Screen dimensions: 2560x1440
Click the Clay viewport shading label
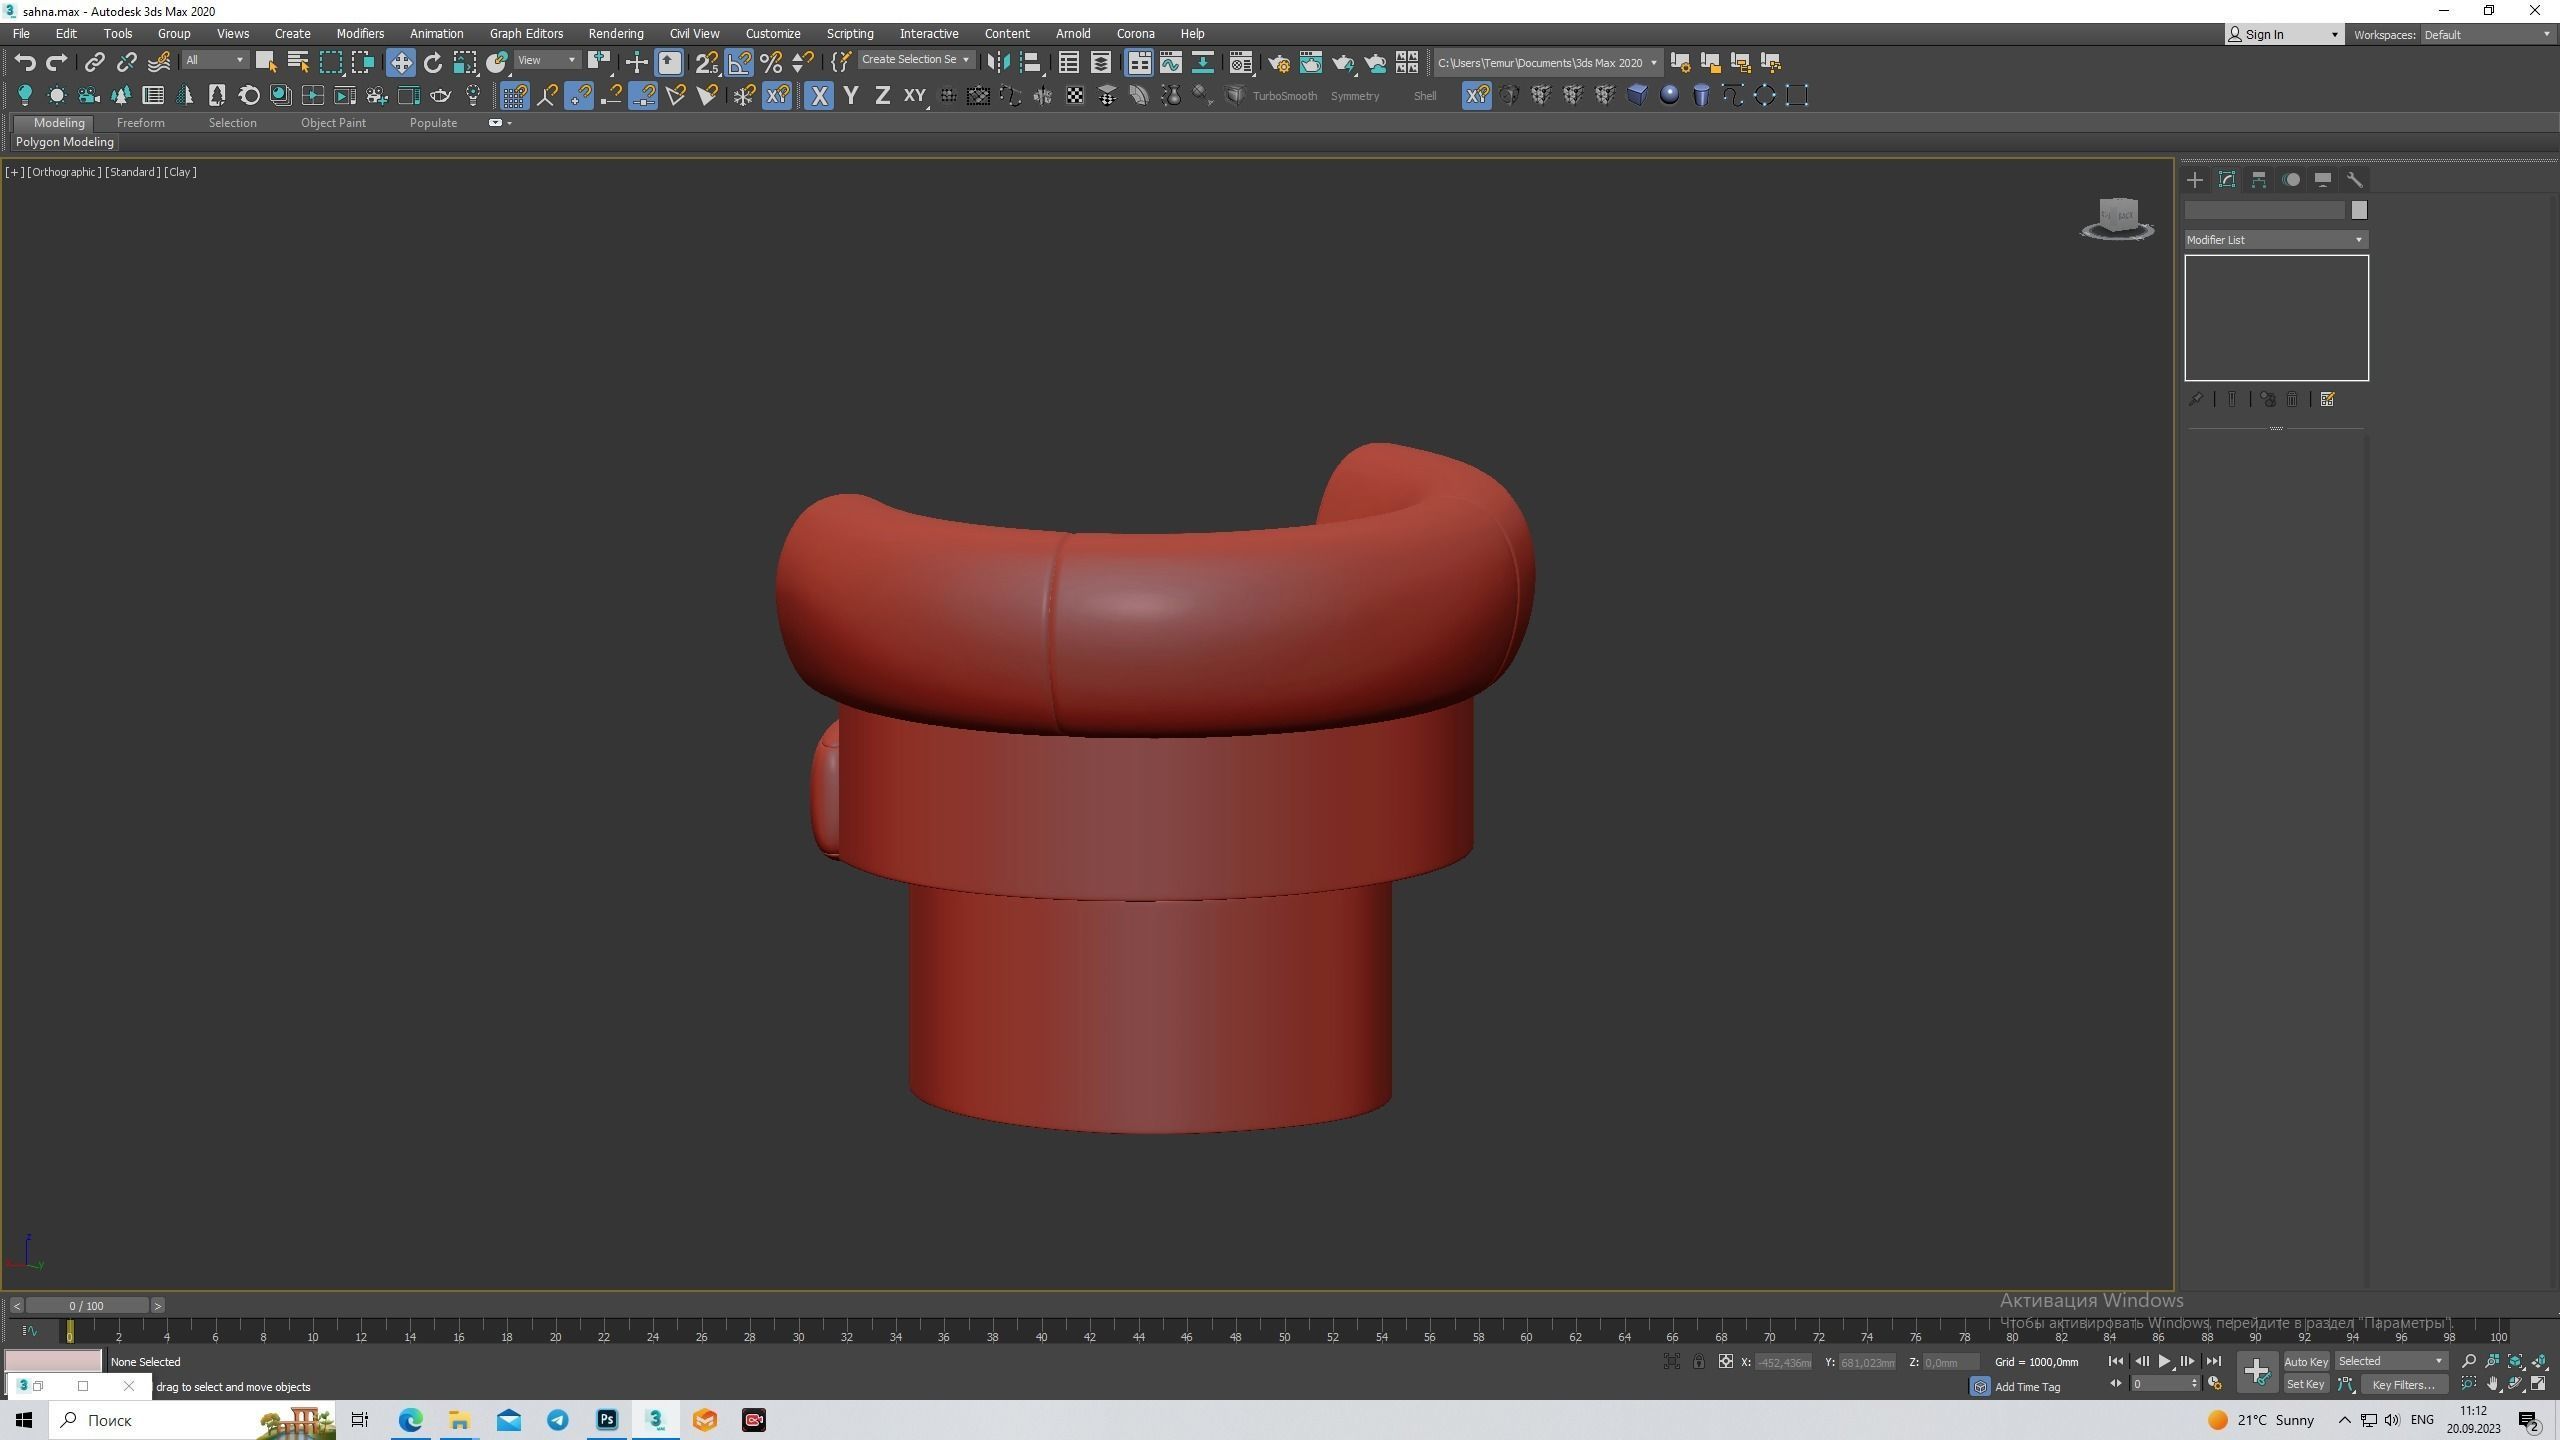coord(180,172)
